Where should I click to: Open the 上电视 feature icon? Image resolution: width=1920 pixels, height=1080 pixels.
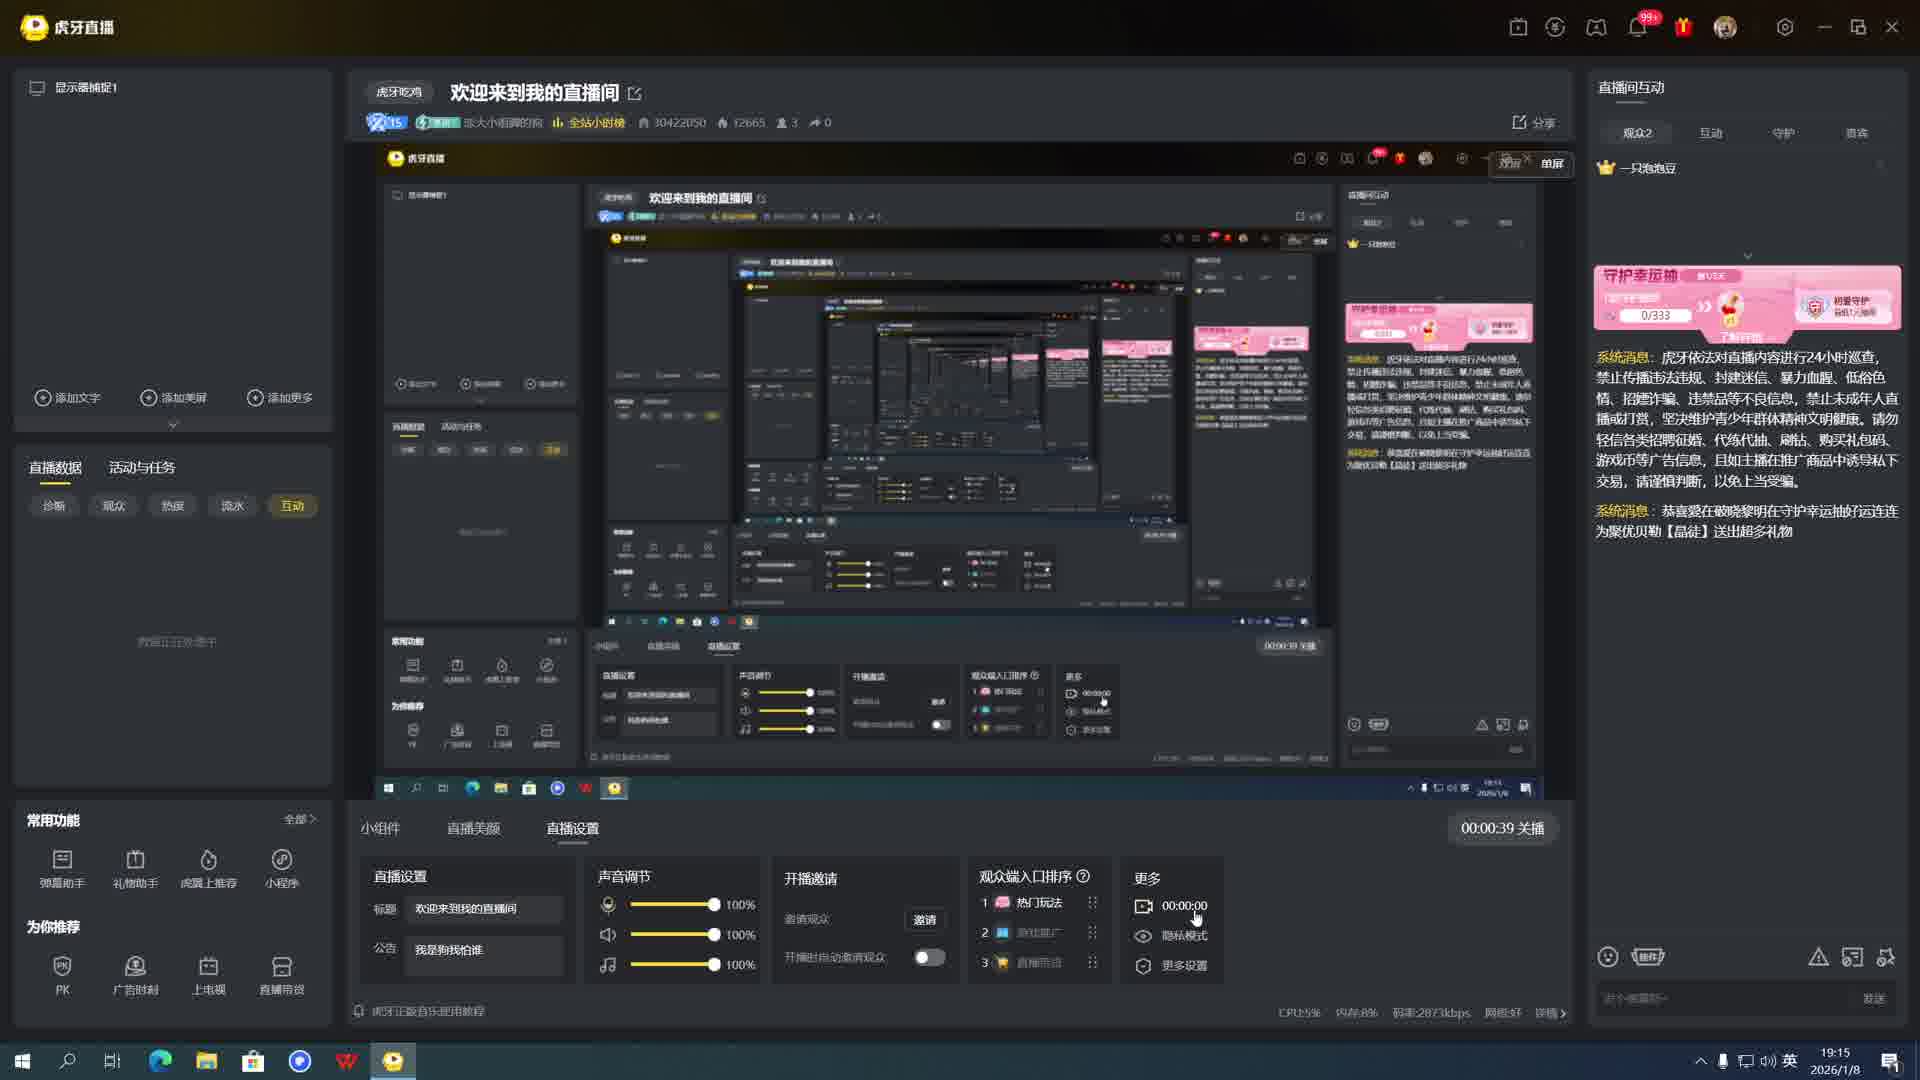click(x=208, y=974)
